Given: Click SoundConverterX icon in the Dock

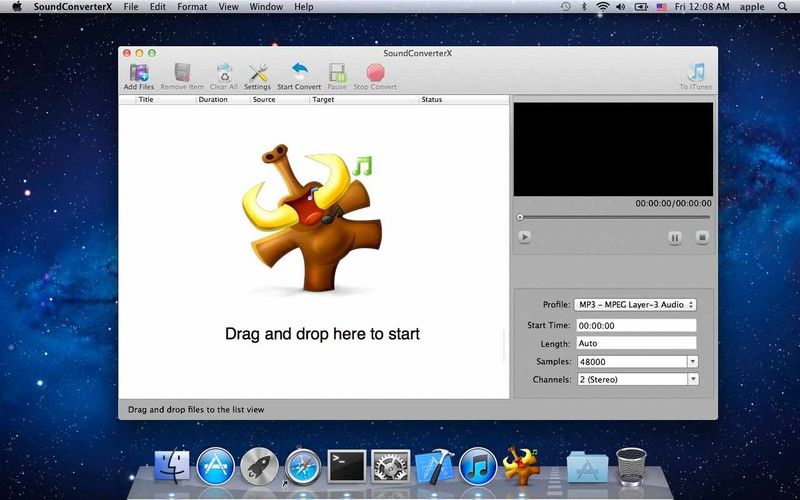Looking at the screenshot, I should (521, 465).
